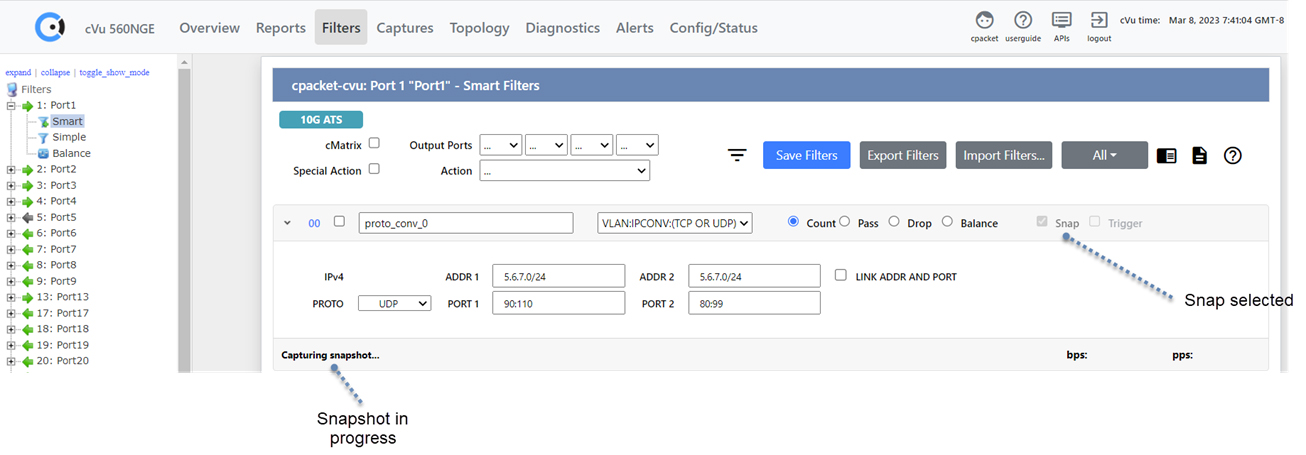1306x455 pixels.
Task: Click the green arrow icon beside Port20
Action: tap(28, 361)
